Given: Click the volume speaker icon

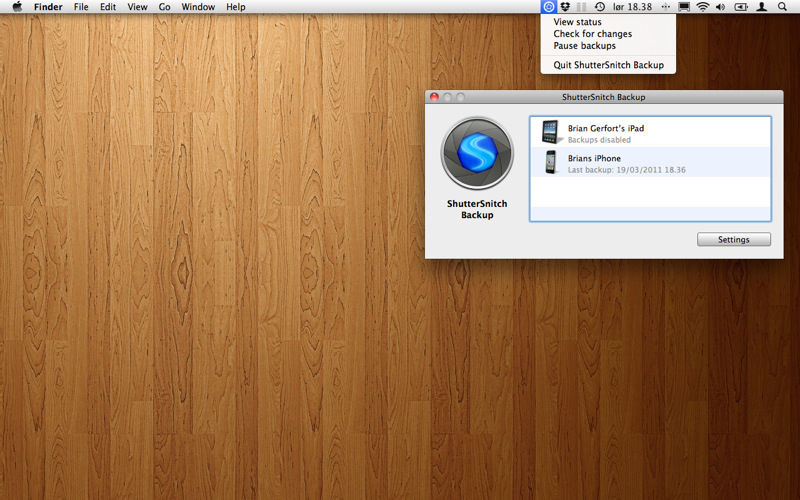Looking at the screenshot, I should pos(720,7).
